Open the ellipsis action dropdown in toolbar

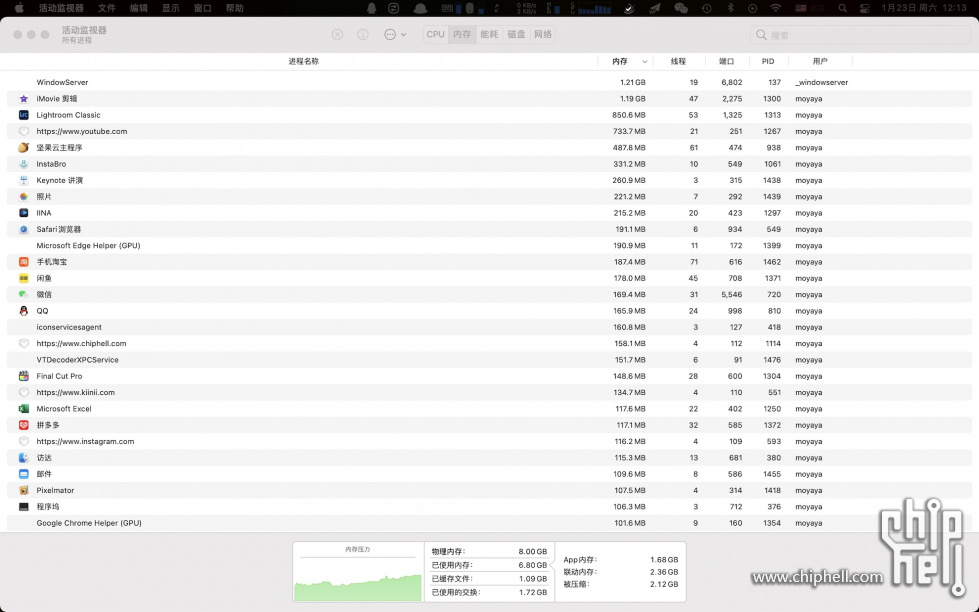[x=395, y=34]
